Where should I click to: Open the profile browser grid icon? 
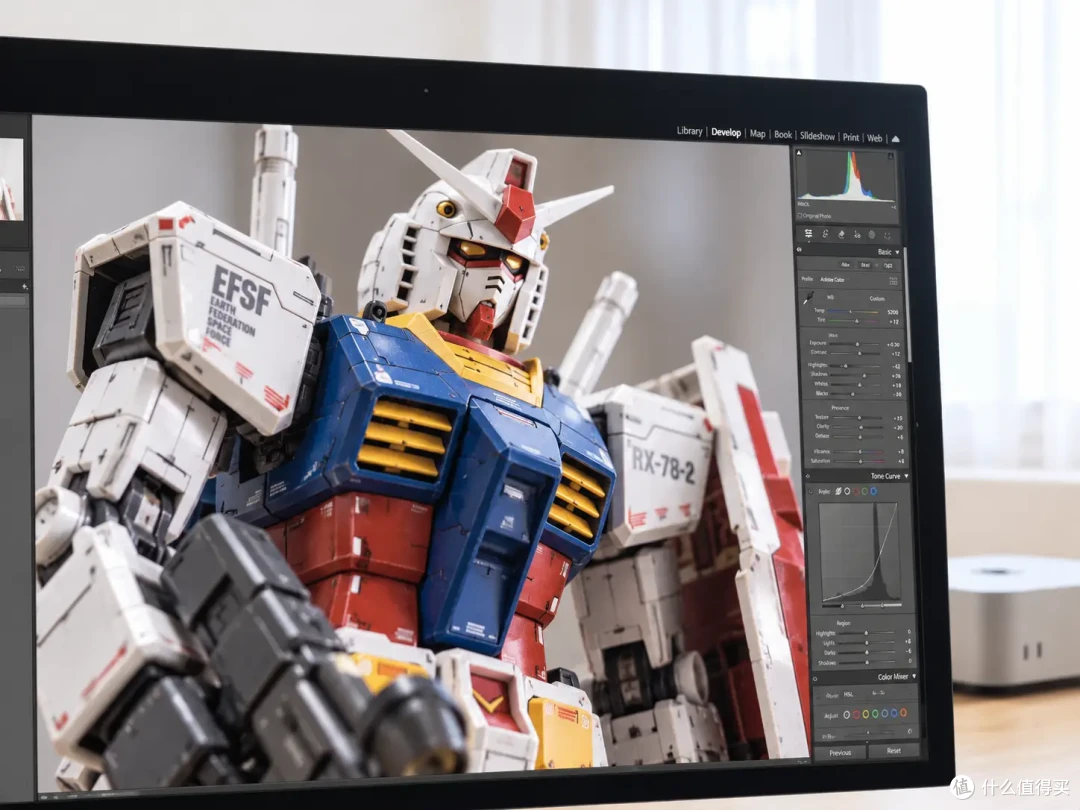(x=893, y=281)
